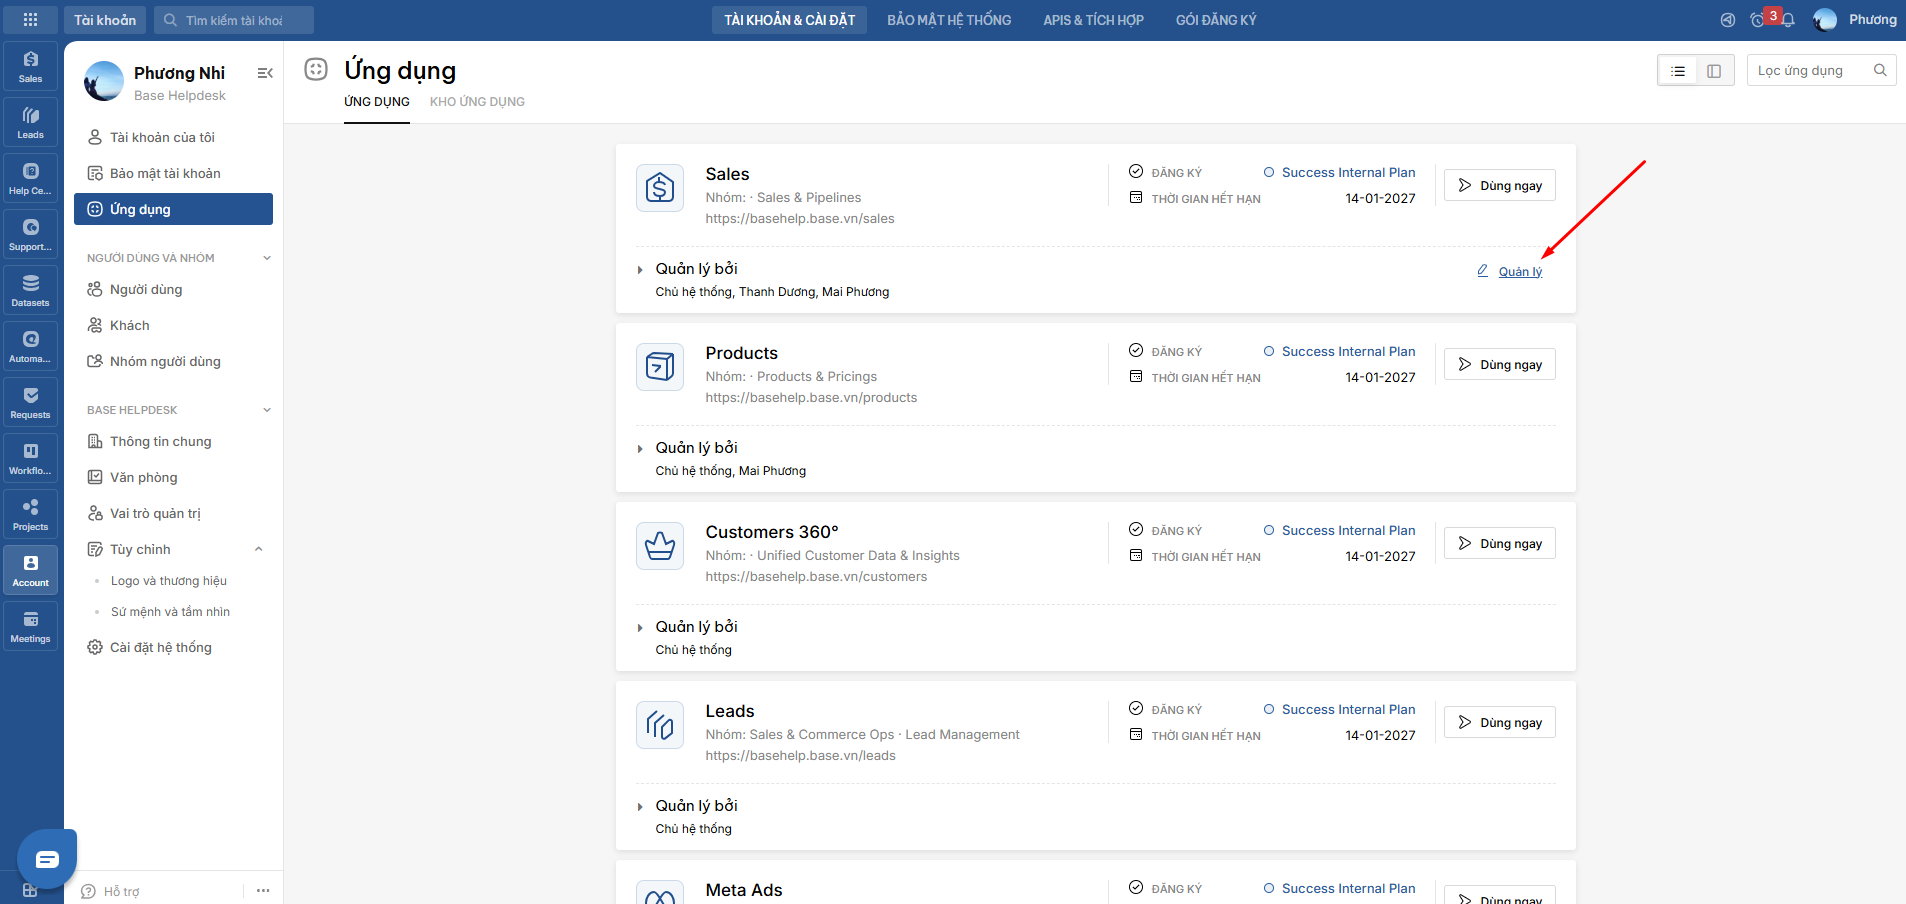Expand Quản lý bởi under Sales
1906x904 pixels.
tap(640, 270)
